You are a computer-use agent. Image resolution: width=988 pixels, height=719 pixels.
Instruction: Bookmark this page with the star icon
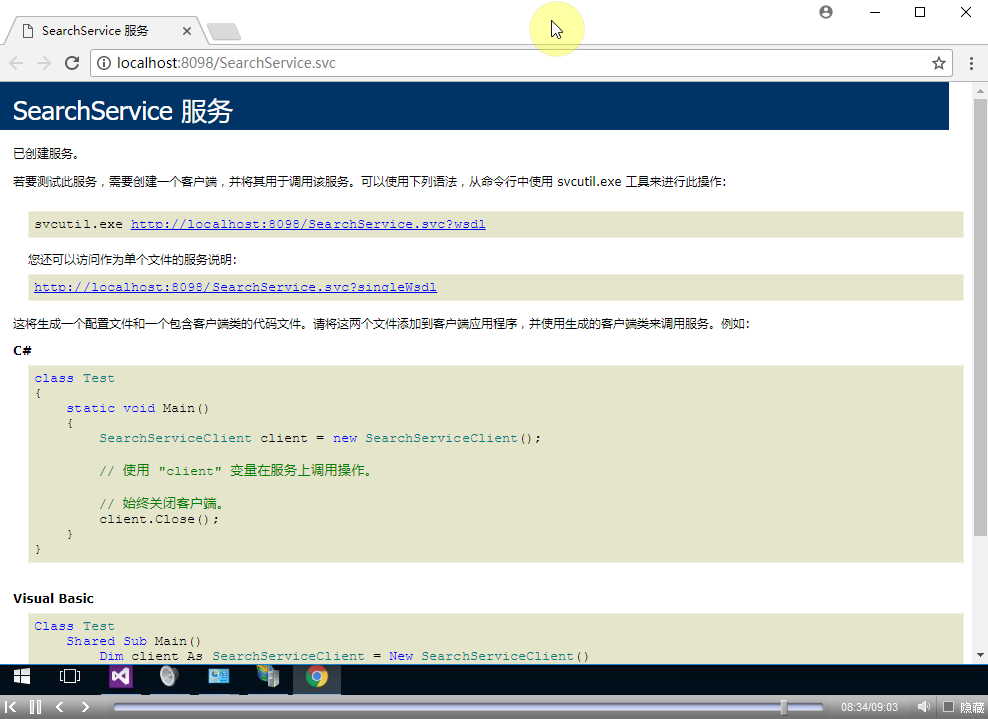pos(938,63)
